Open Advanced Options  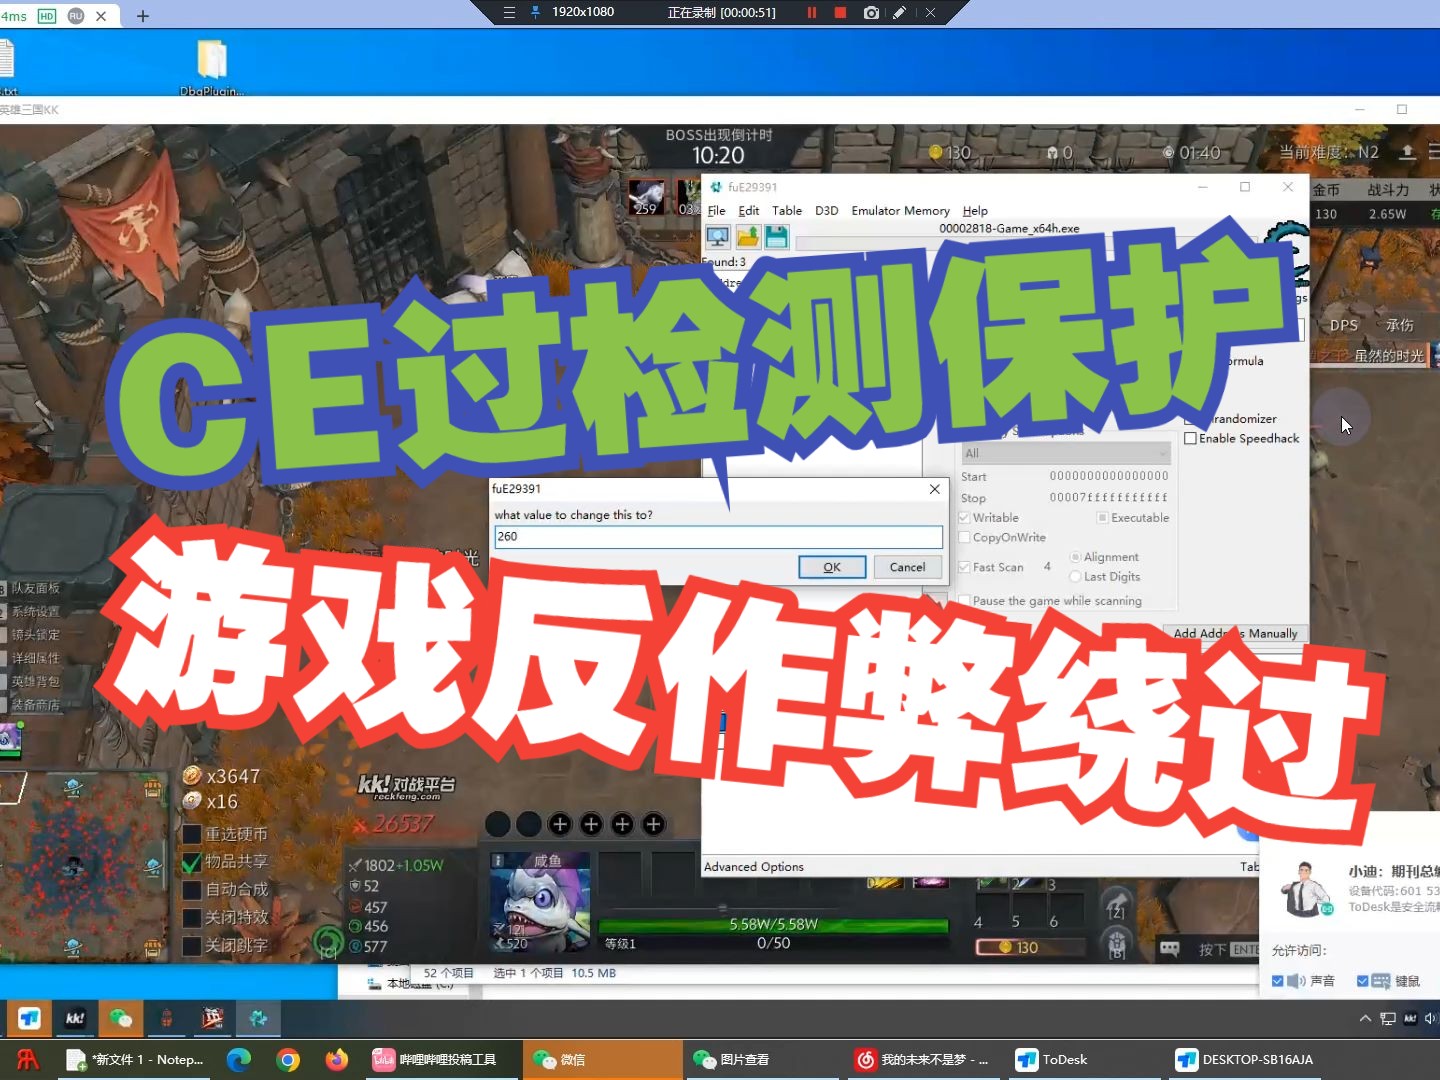[754, 867]
